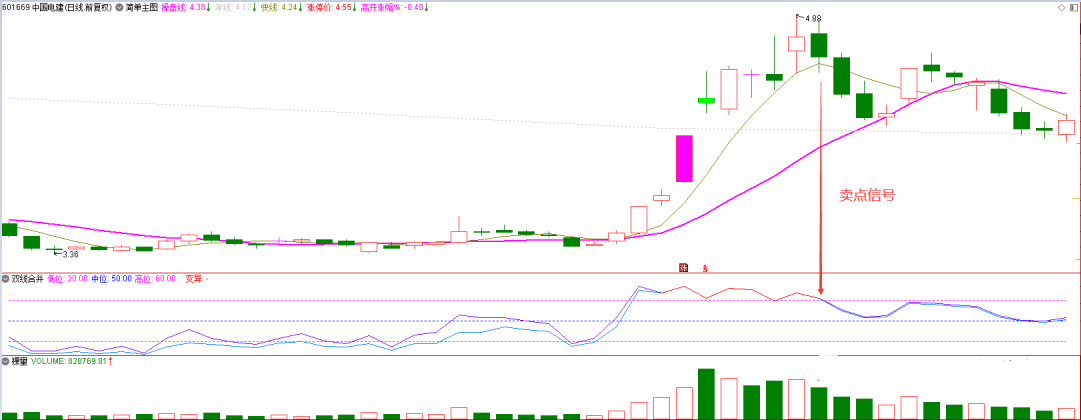This screenshot has width=1081, height=420.
Task: Click the diamond icon in the top-right corner
Action: point(1062,8)
